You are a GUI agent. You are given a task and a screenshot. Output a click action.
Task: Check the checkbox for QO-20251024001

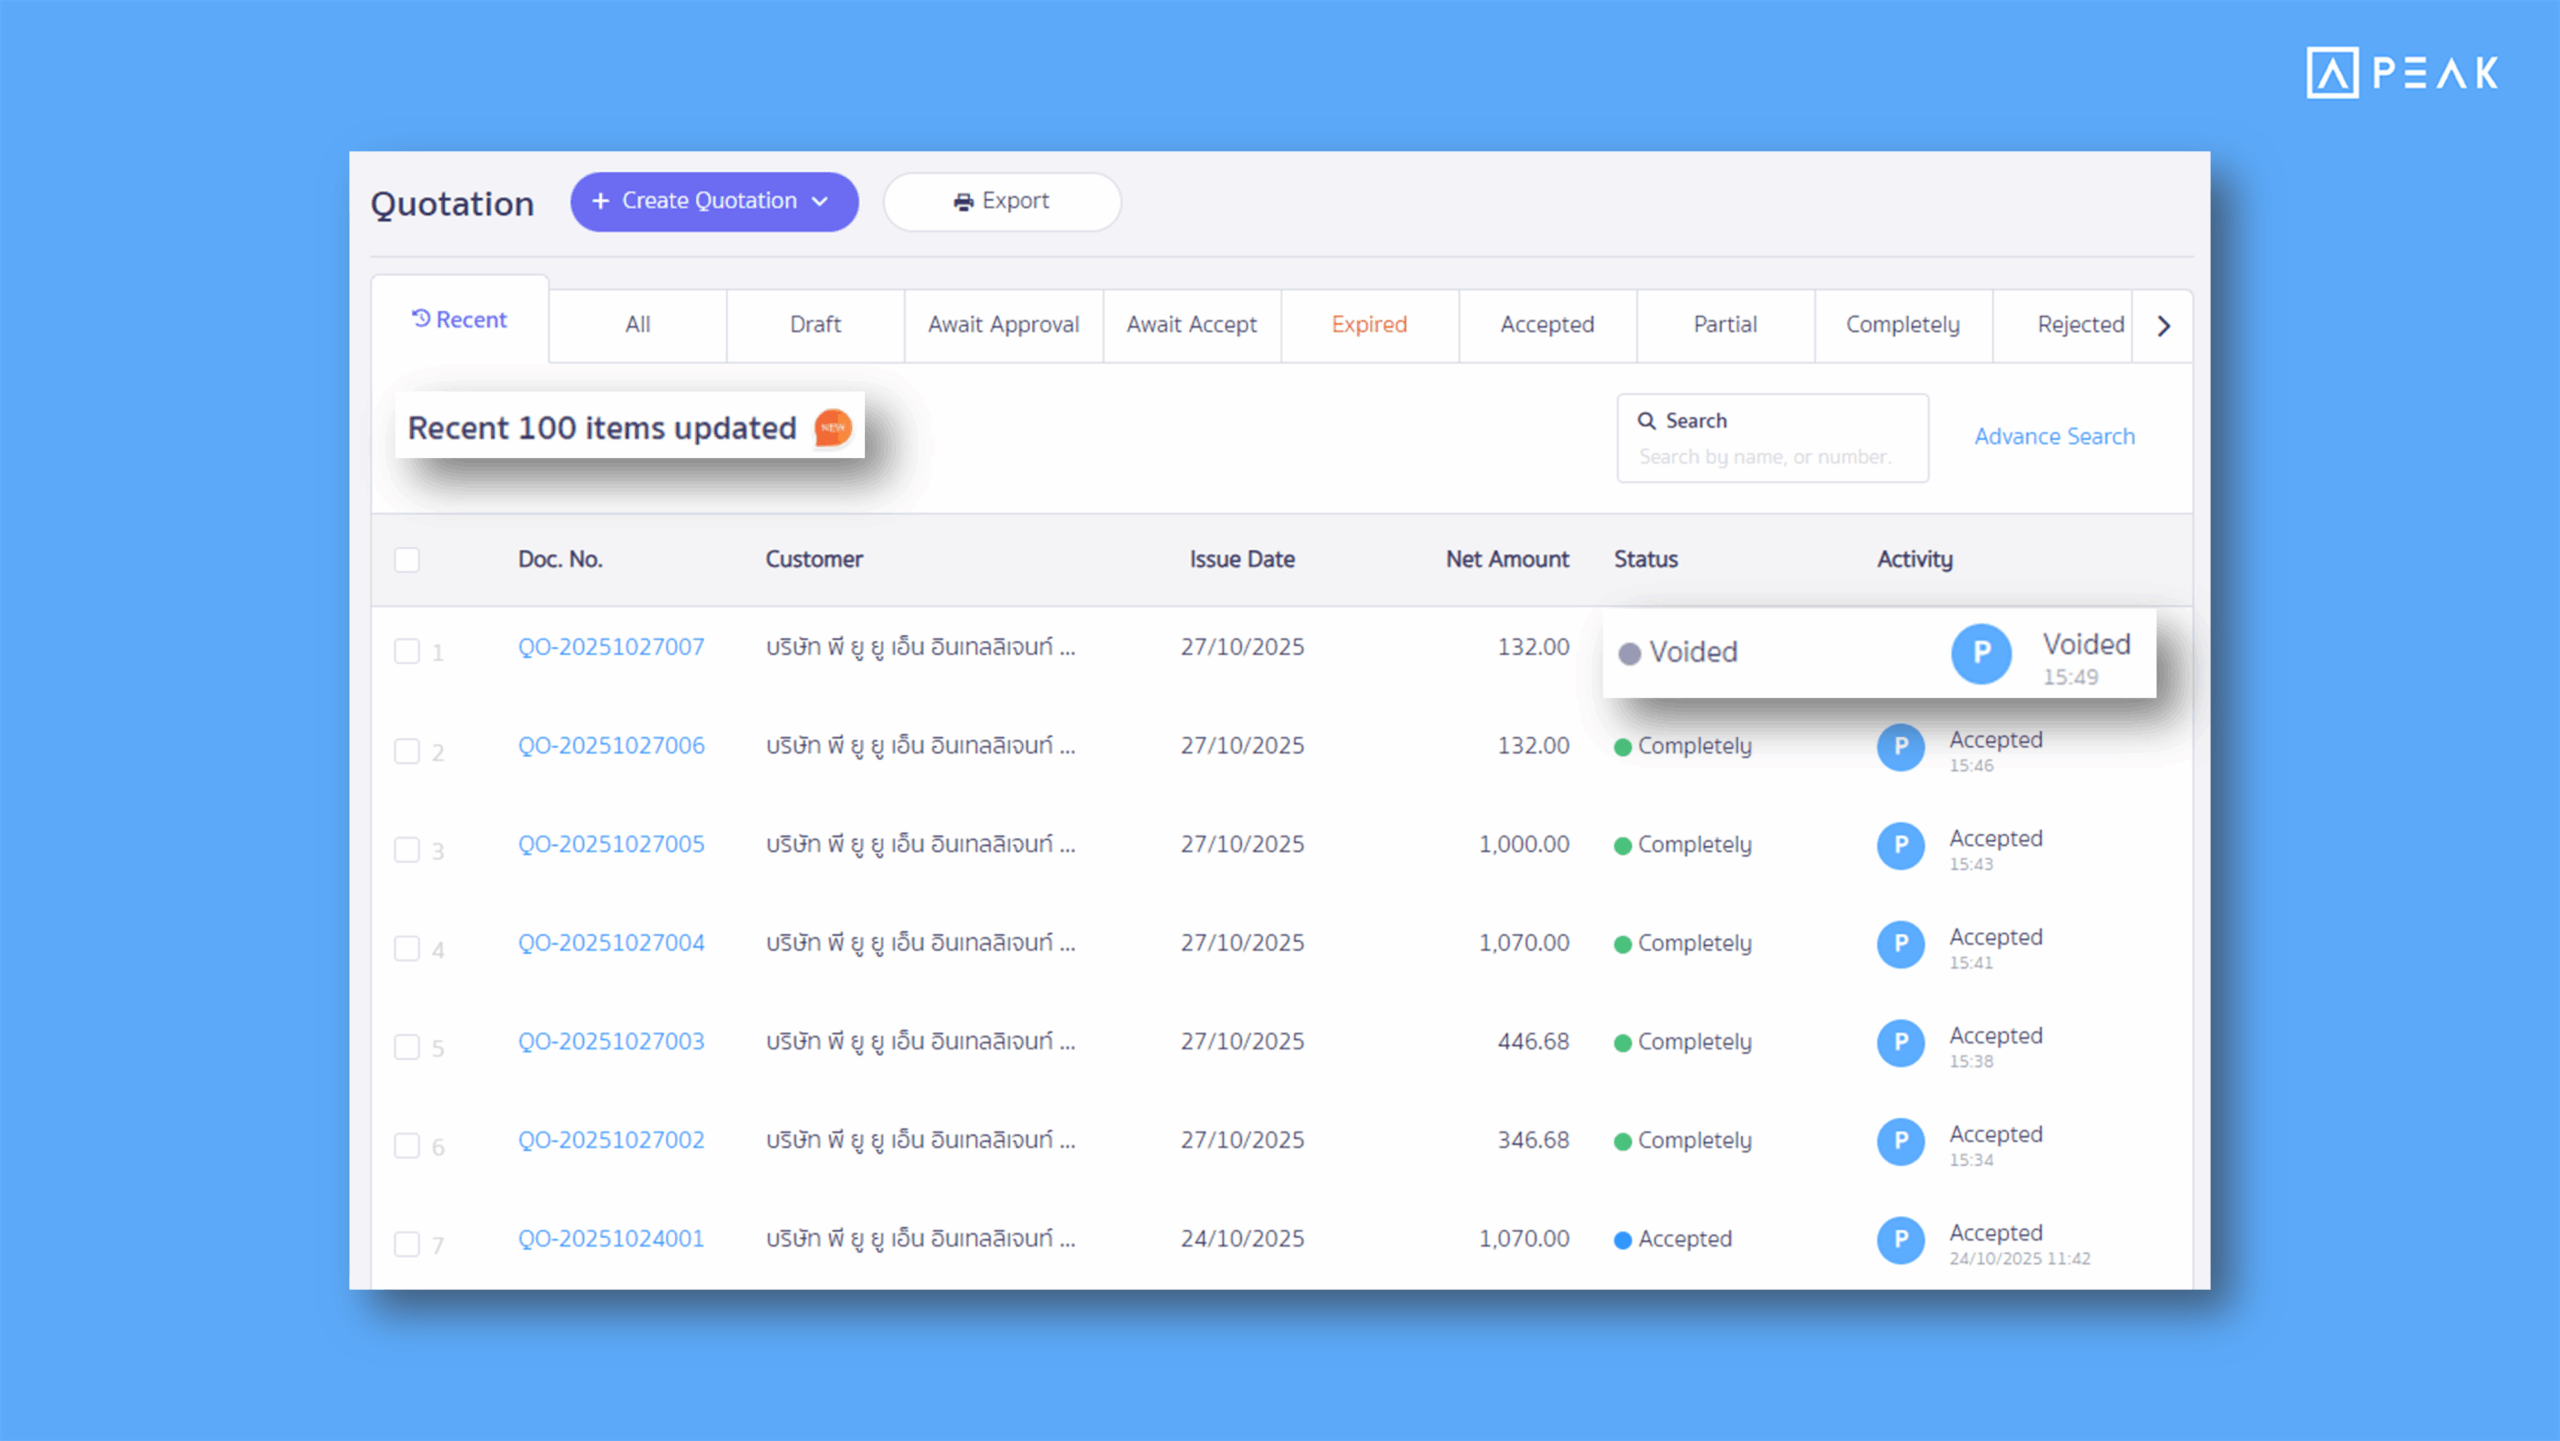click(407, 1244)
